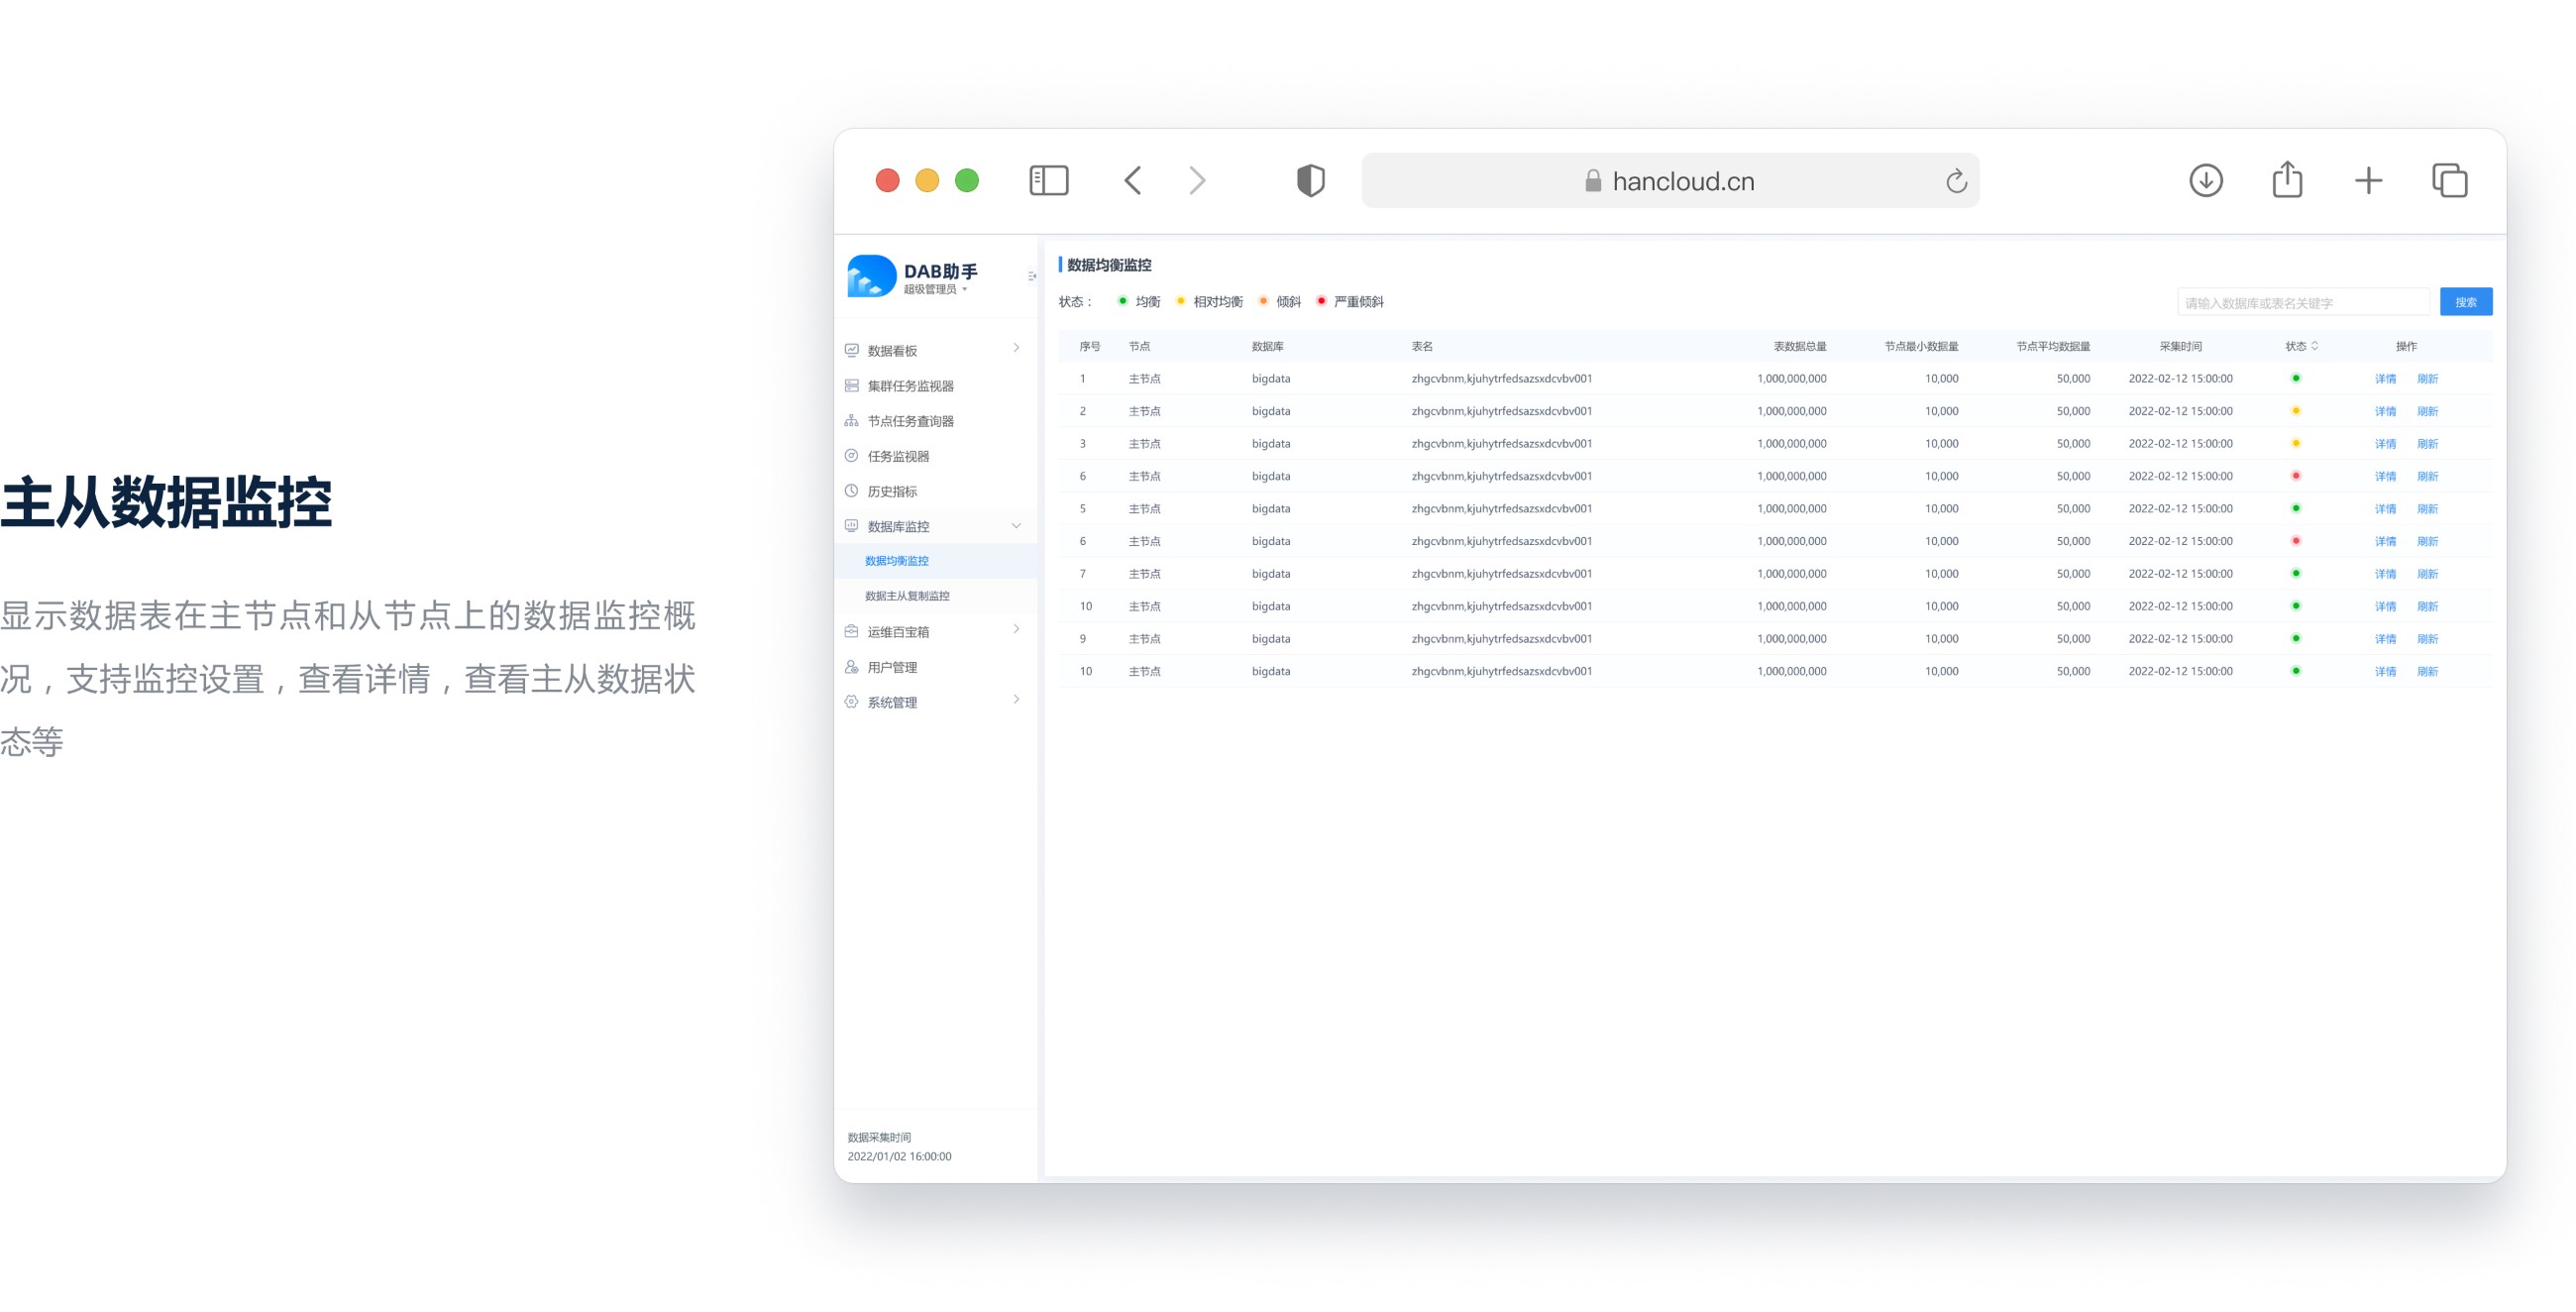Select 集群任务监视器 in the sidebar
This screenshot has width=2576, height=1312.
910,386
